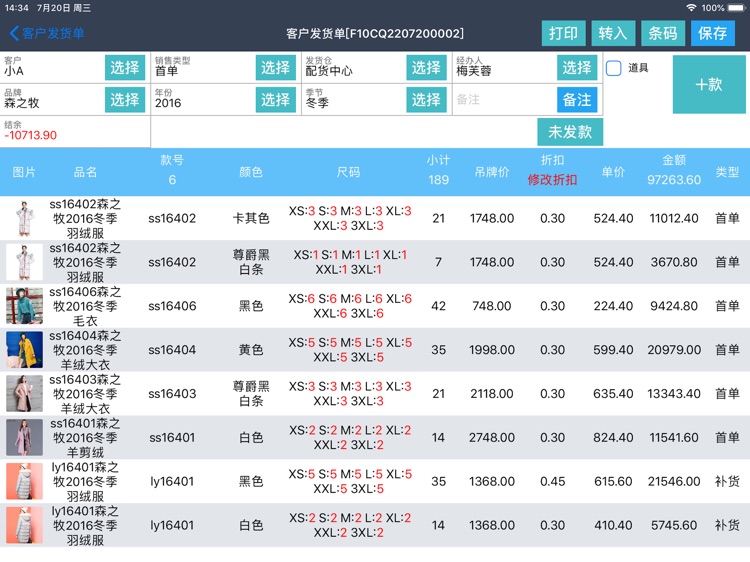Save the order with 保存
The width and height of the screenshot is (750, 562).
coord(713,33)
